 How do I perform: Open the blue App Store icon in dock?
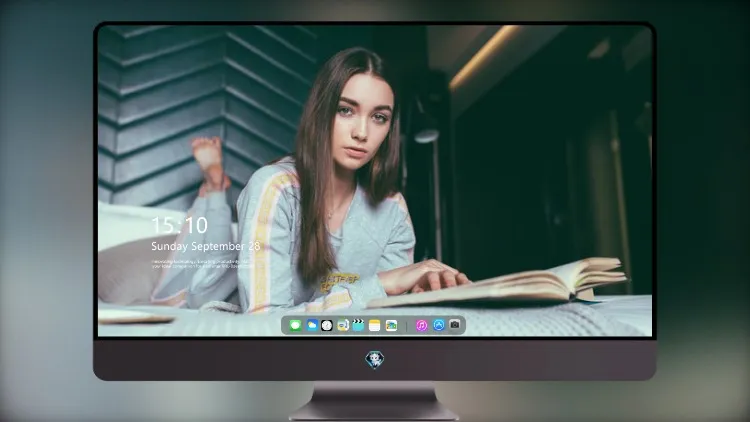pyautogui.click(x=439, y=325)
